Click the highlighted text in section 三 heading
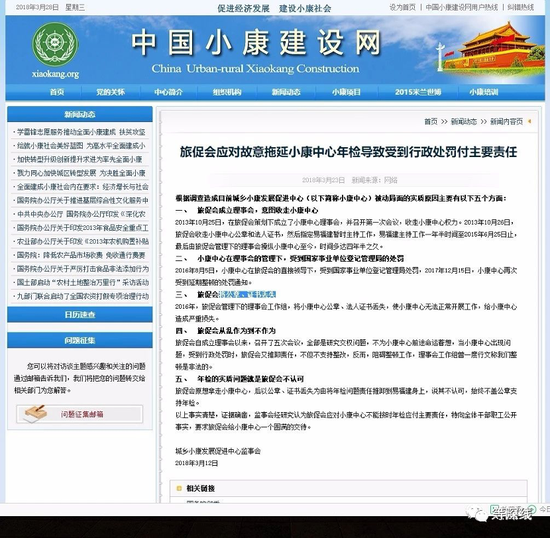The height and width of the screenshot is (538, 550). (248, 294)
